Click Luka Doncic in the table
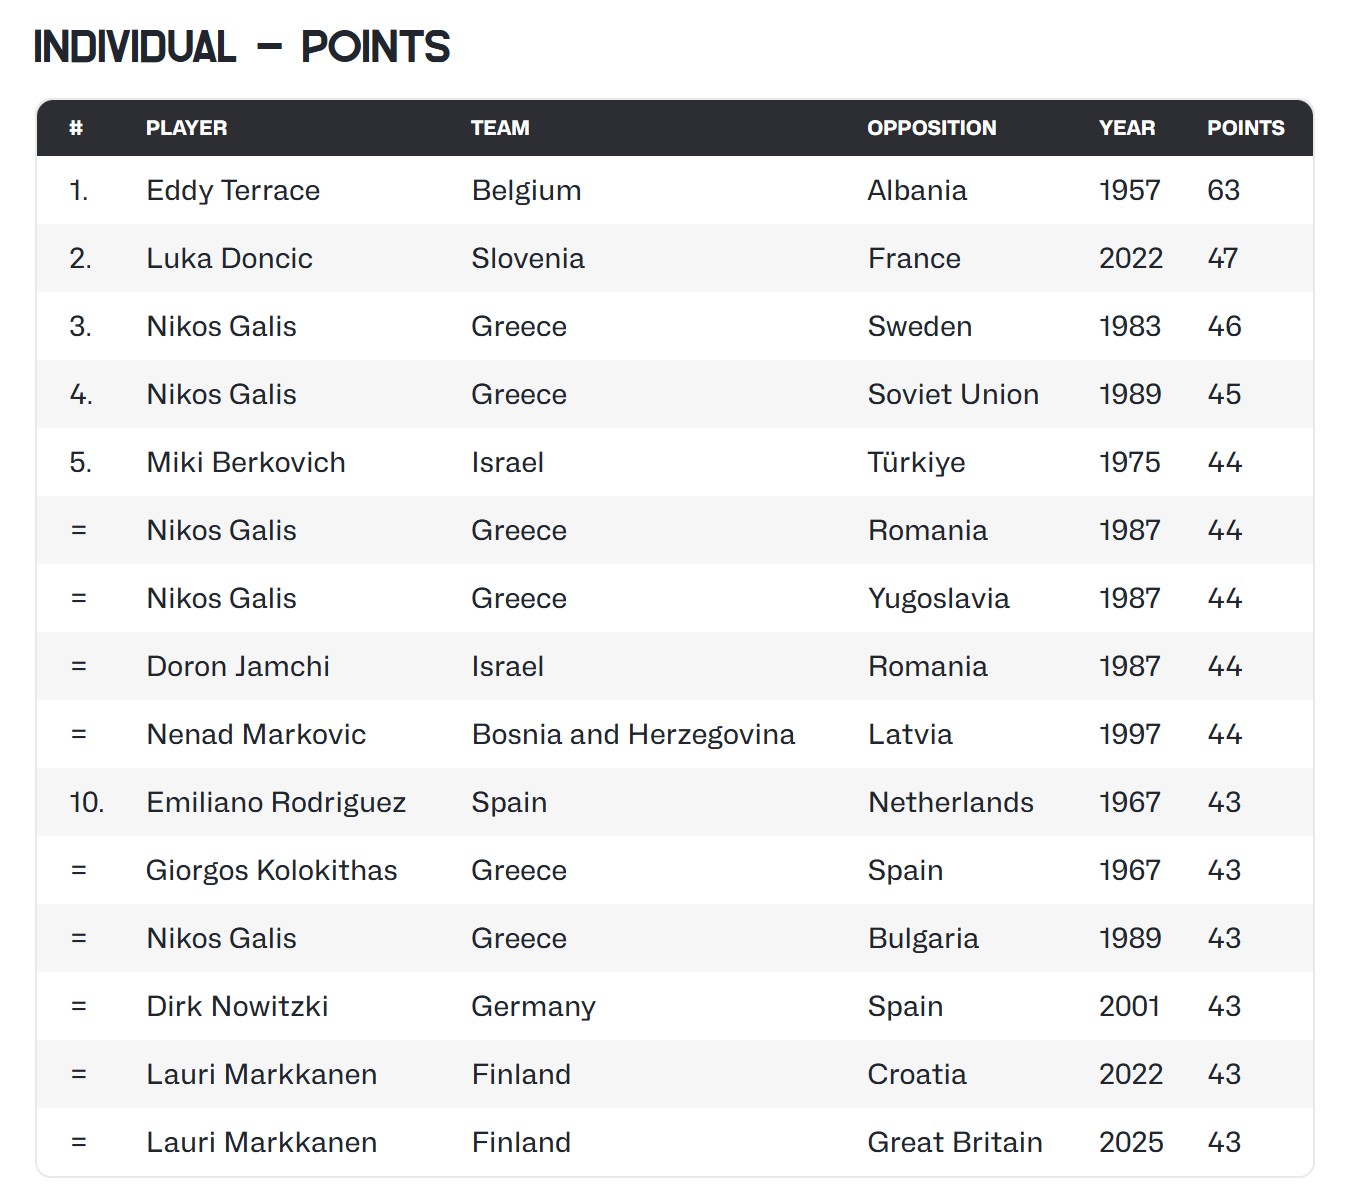The image size is (1348, 1204). click(x=229, y=259)
